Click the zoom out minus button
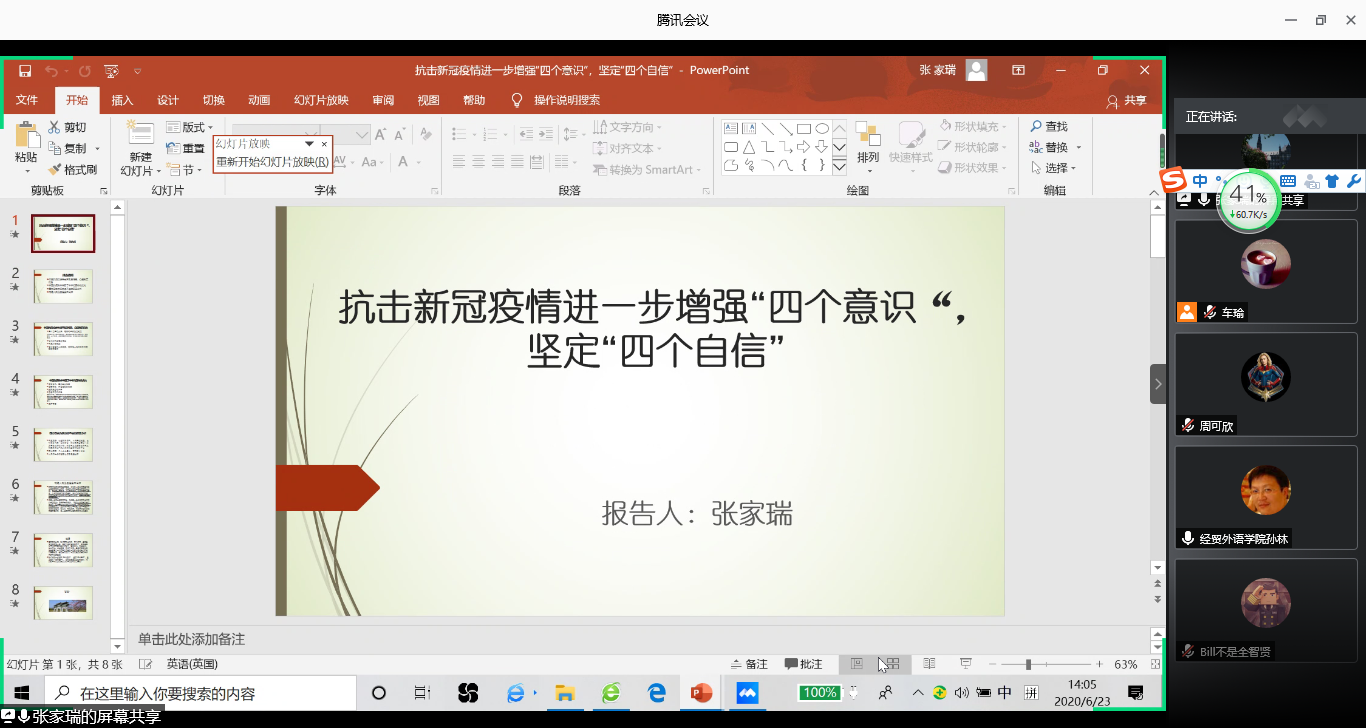Viewport: 1366px width, 728px height. point(993,664)
